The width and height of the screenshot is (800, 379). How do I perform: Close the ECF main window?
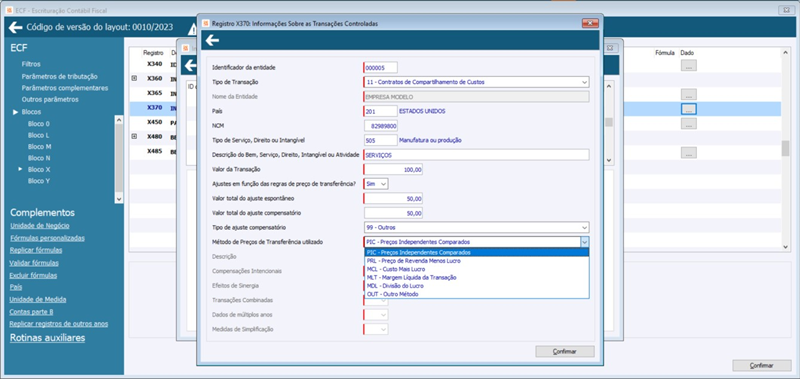tap(786, 10)
